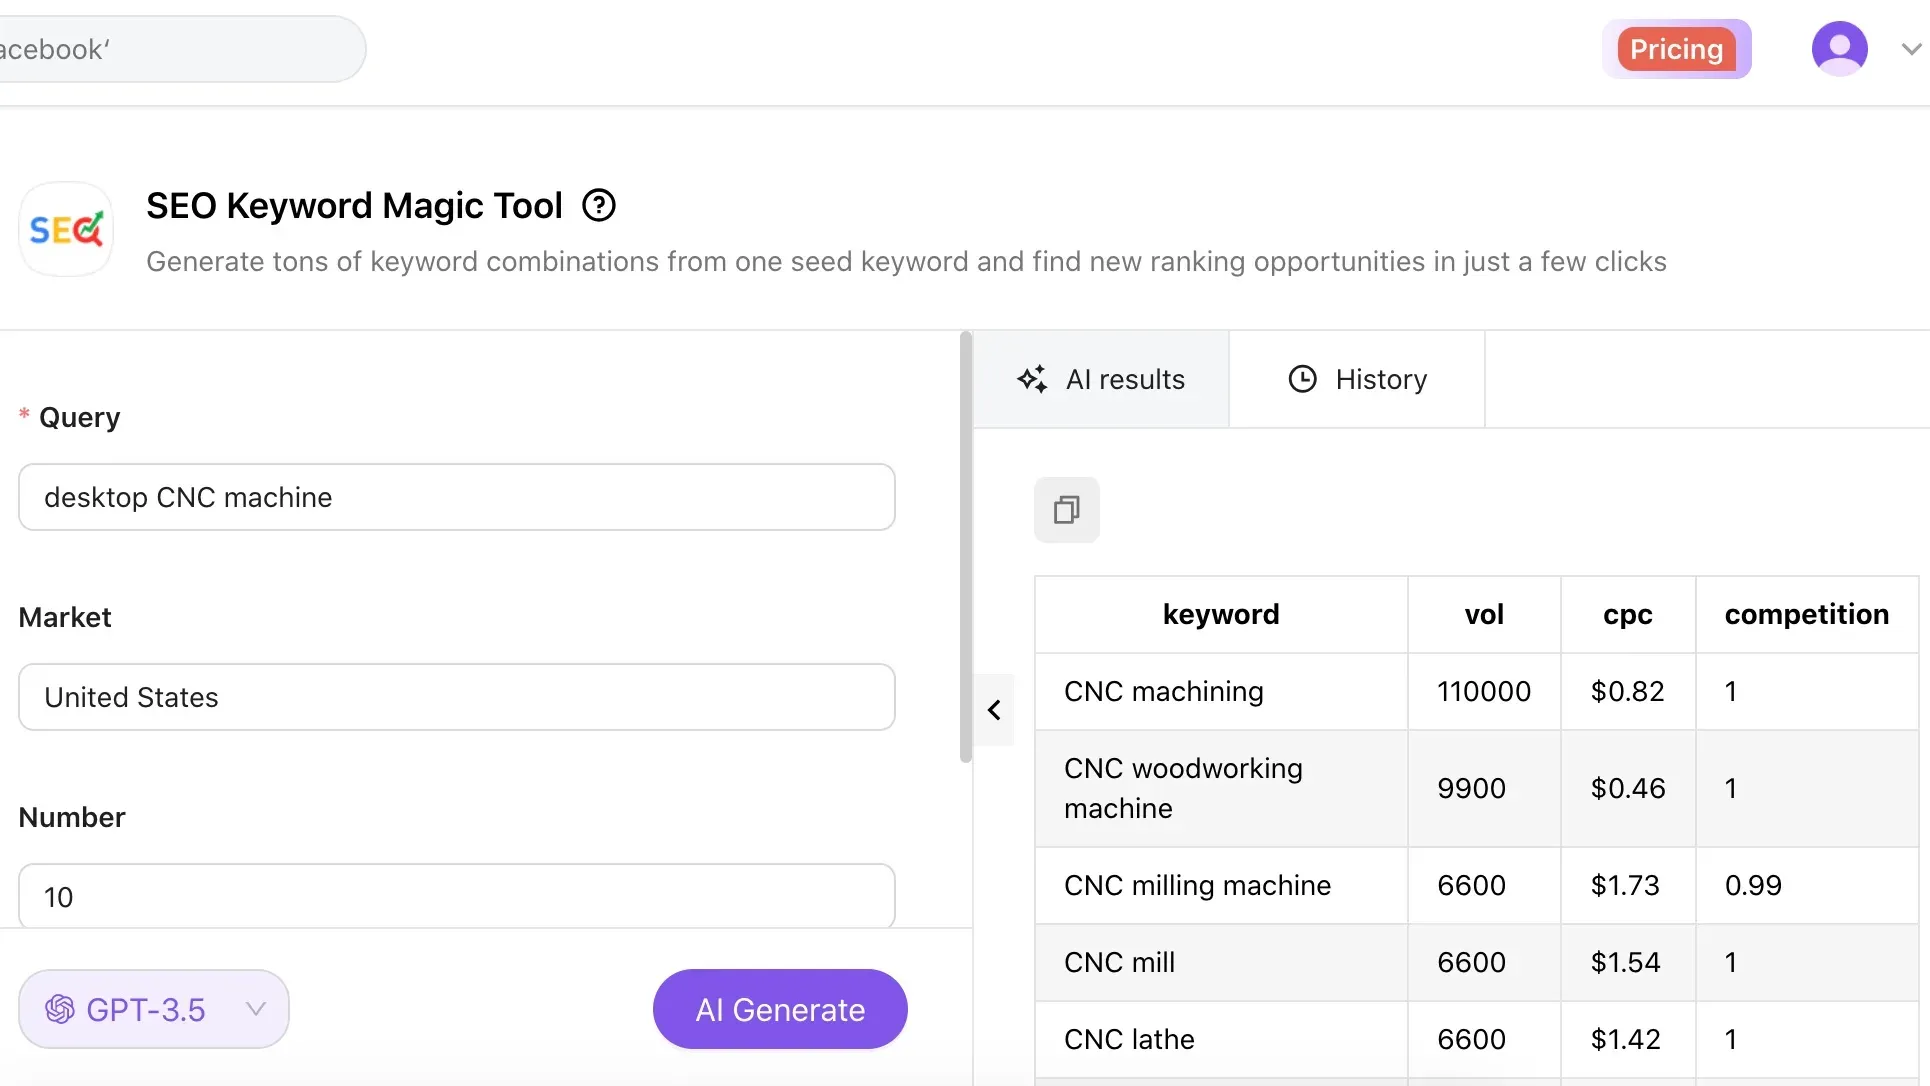
Task: Click the GPT-3.5 OpenAI logo icon
Action: pyautogui.click(x=60, y=1009)
